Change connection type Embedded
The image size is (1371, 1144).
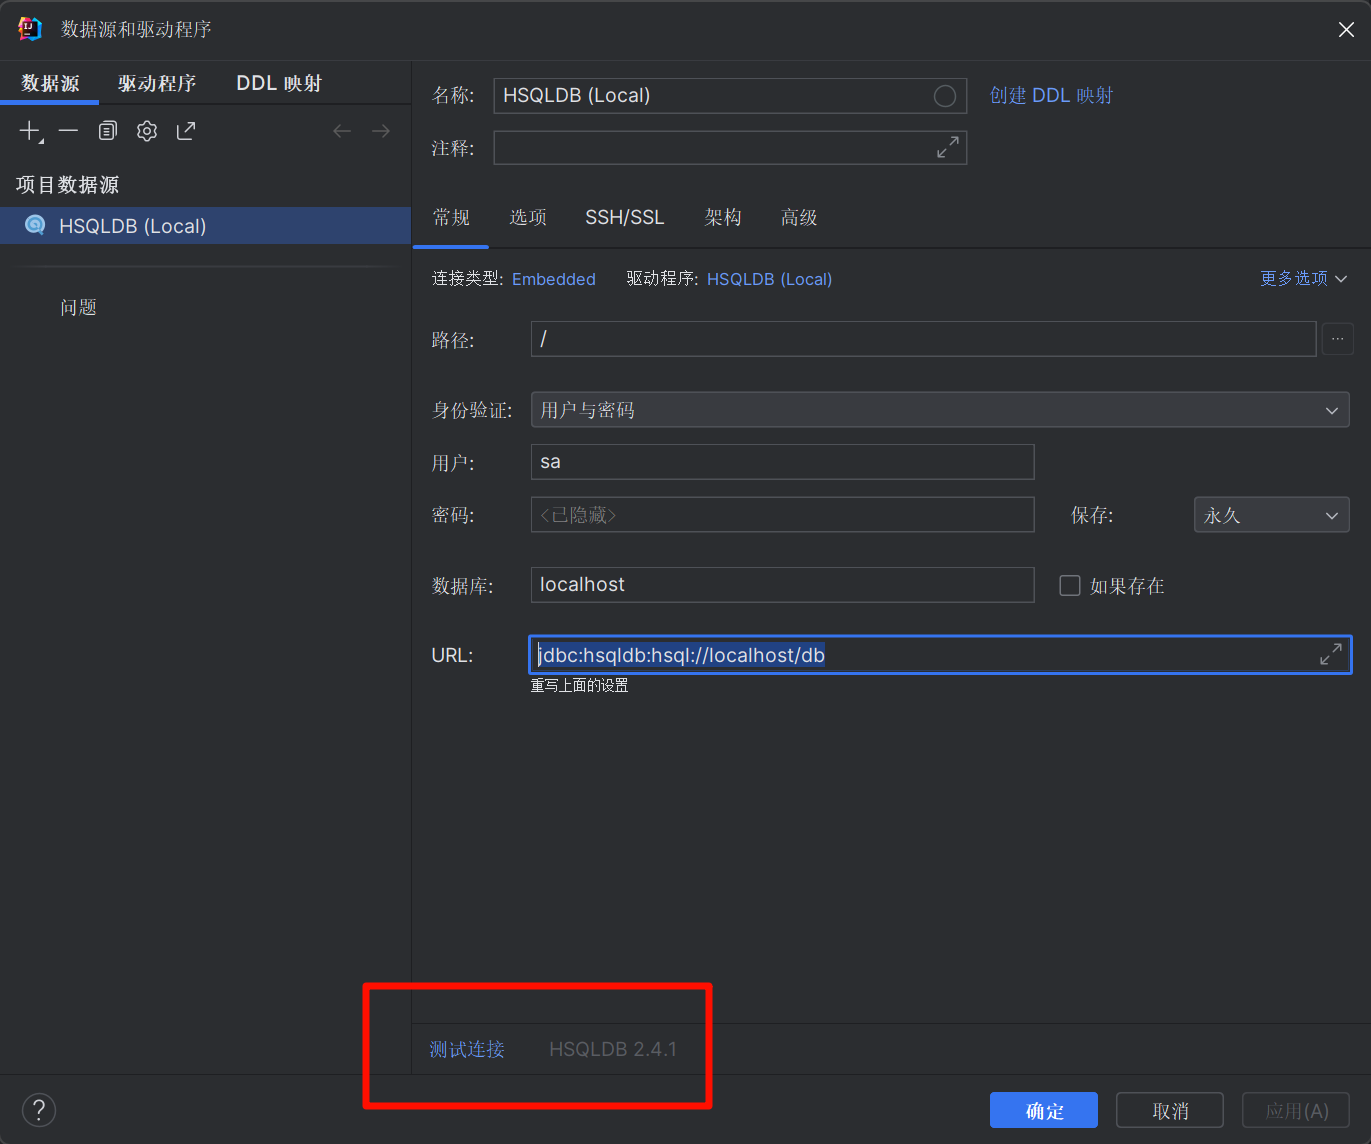pyautogui.click(x=554, y=279)
